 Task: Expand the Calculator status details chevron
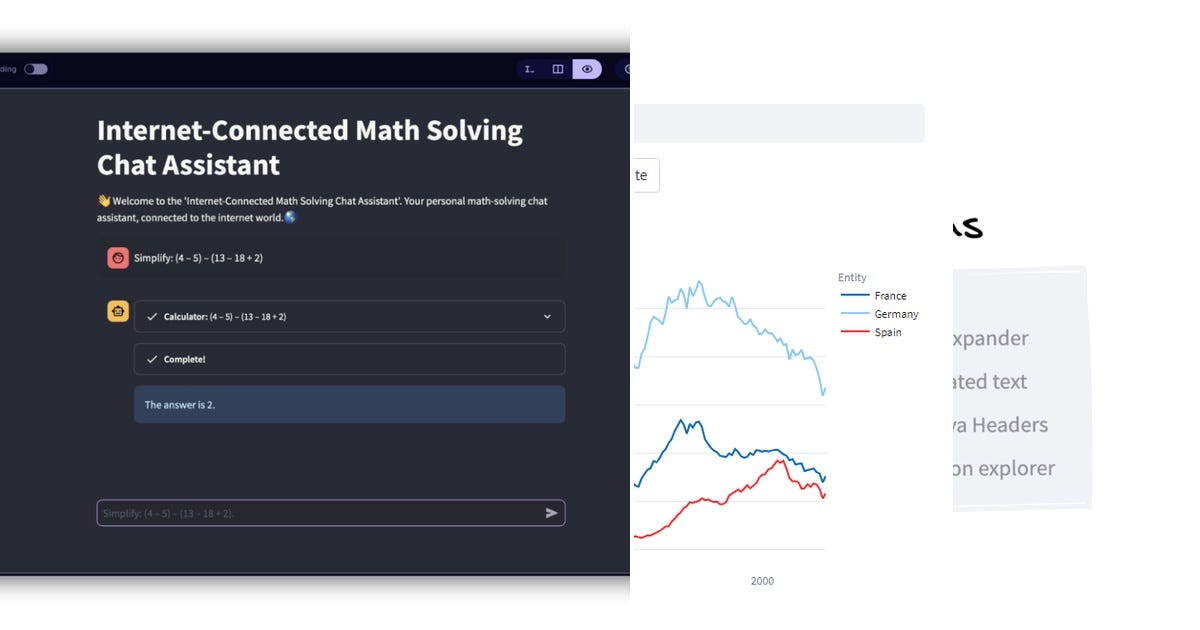coord(547,316)
